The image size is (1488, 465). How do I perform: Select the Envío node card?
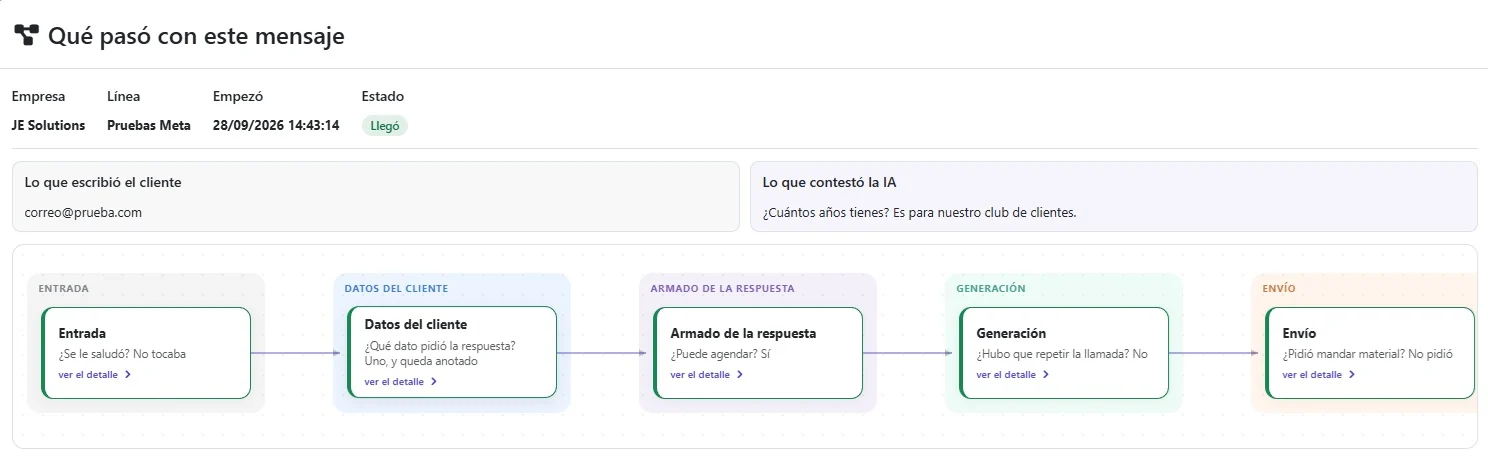[x=1370, y=353]
